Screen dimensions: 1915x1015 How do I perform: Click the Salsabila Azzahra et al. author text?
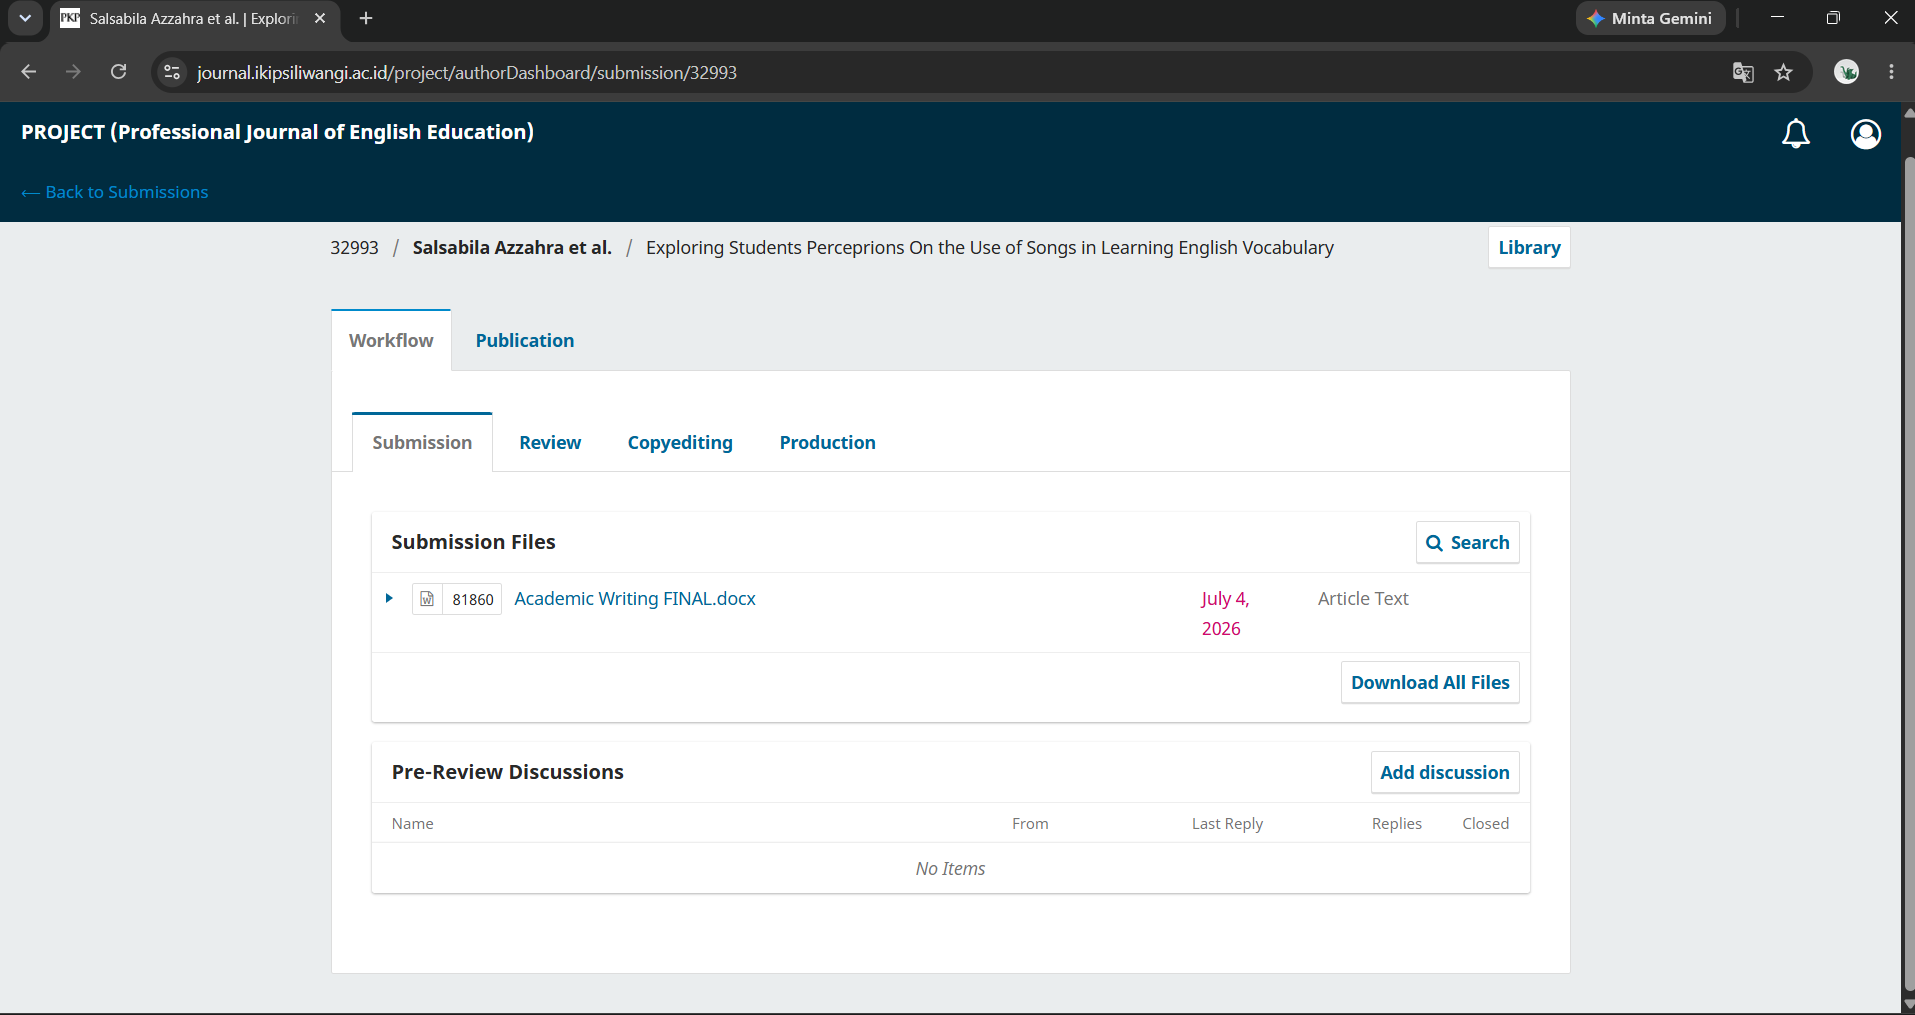pyautogui.click(x=512, y=248)
